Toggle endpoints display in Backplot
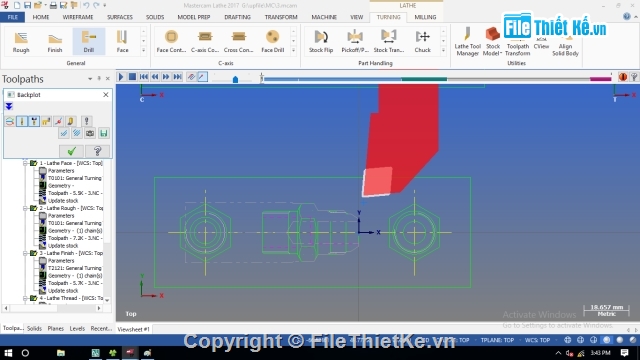This screenshot has width=640, height=360. coord(58,121)
